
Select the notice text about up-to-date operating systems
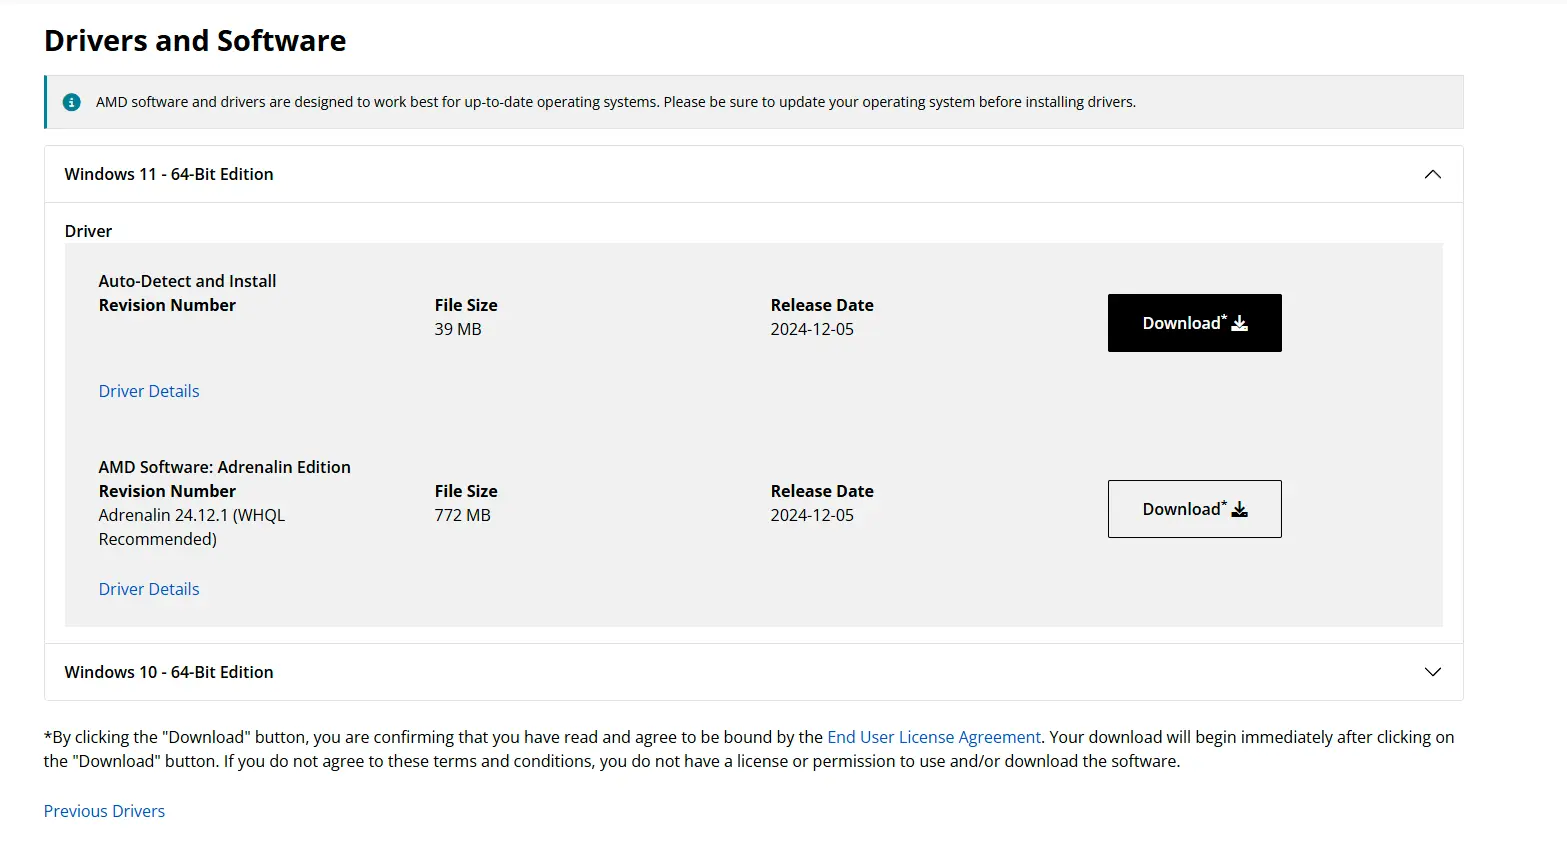616,102
